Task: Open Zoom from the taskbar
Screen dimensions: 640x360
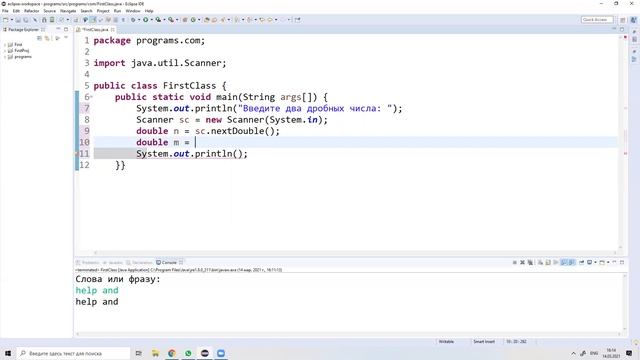Action: (221, 353)
